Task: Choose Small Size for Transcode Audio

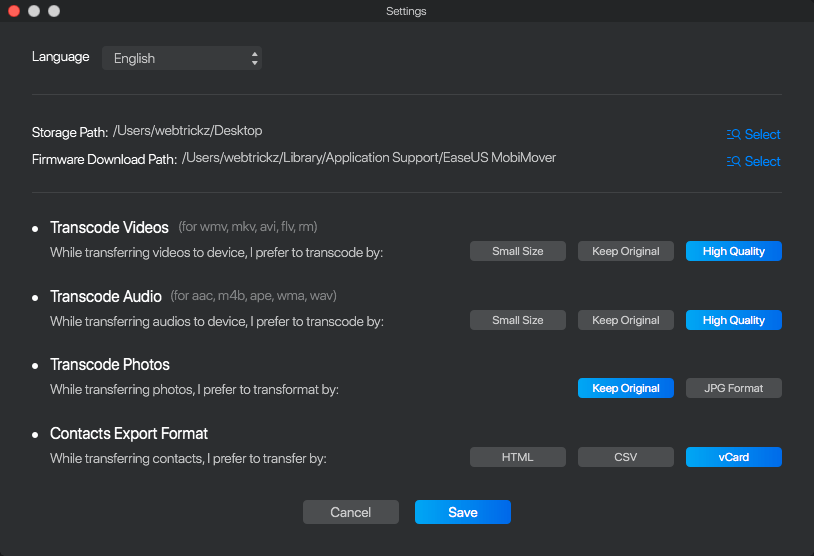Action: [x=518, y=320]
